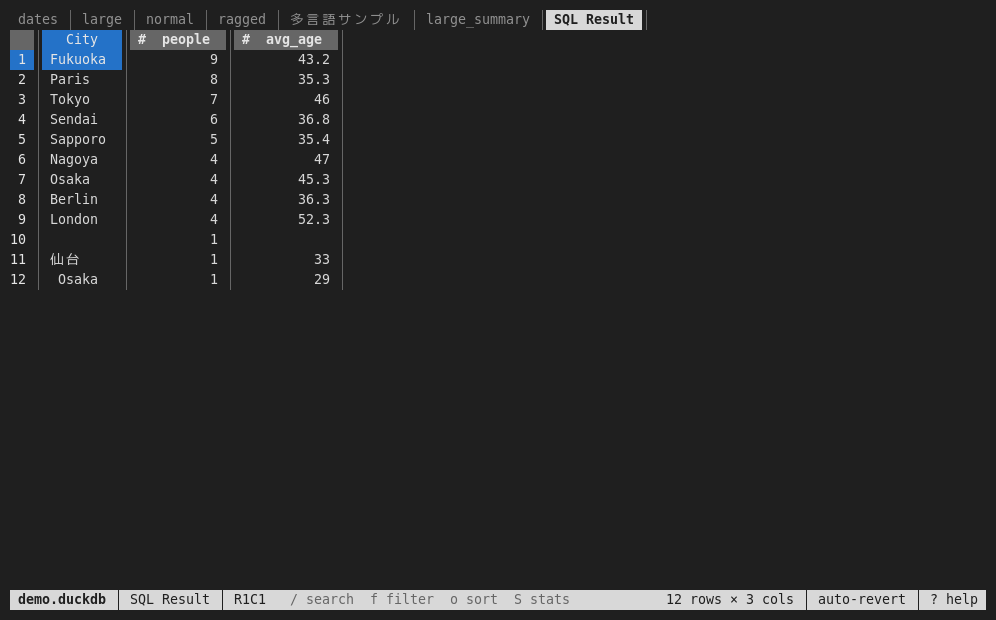Switch to the dates tab
Viewport: 996px width, 620px height.
click(x=37, y=20)
